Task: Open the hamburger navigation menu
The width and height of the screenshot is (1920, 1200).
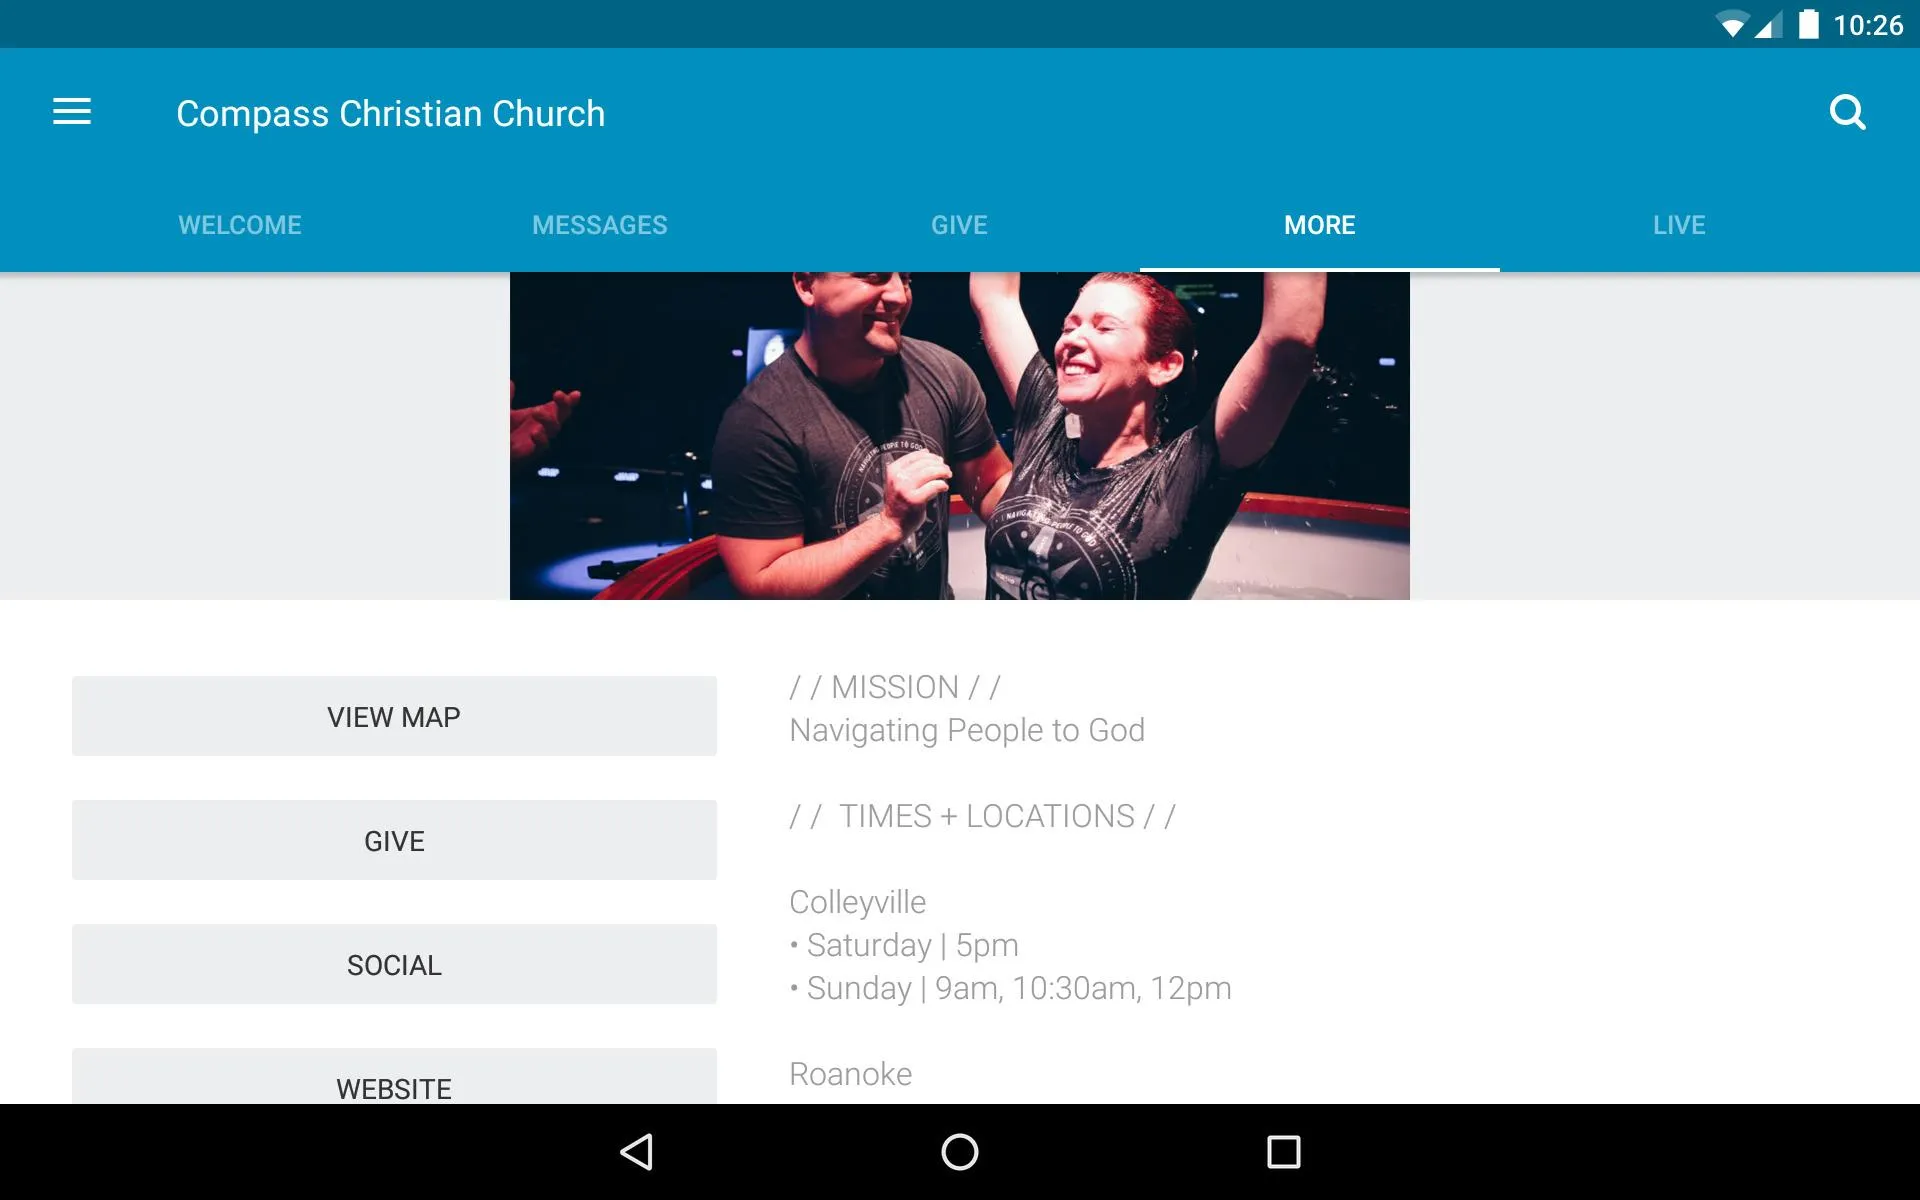Action: point(72,112)
